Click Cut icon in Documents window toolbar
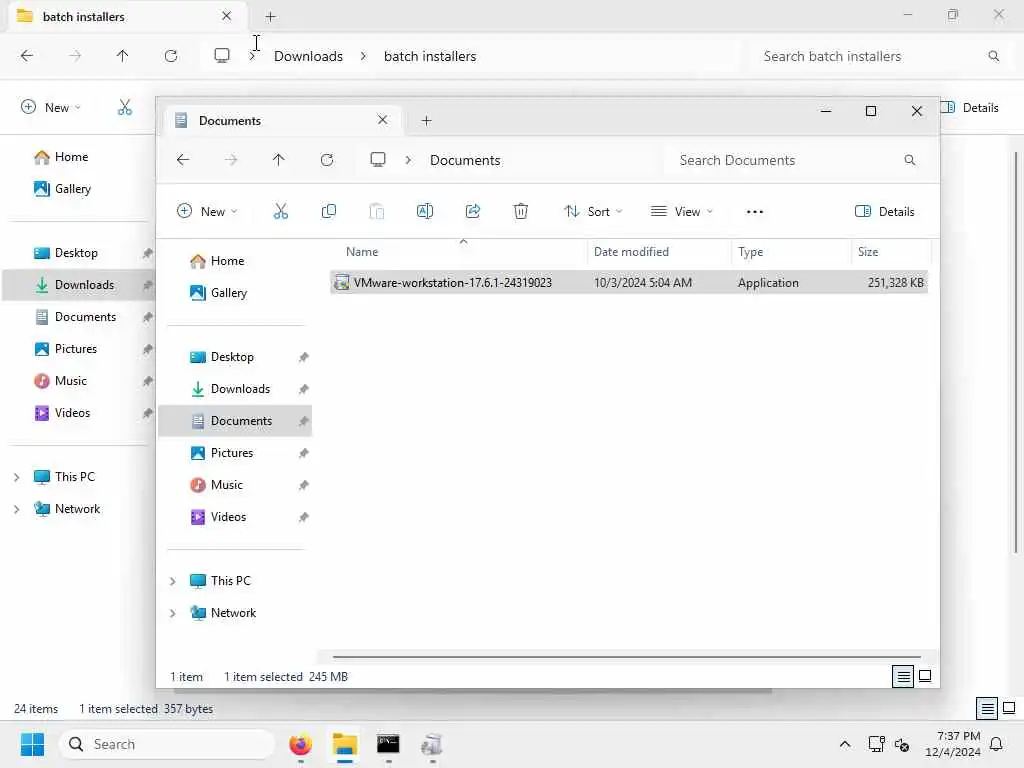Image resolution: width=1024 pixels, height=768 pixels. point(280,211)
